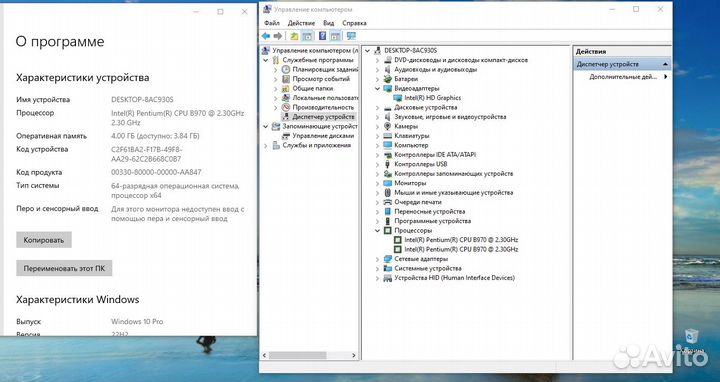This screenshot has width=720, height=382.
Task: Open the Вид menu
Action: click(328, 22)
